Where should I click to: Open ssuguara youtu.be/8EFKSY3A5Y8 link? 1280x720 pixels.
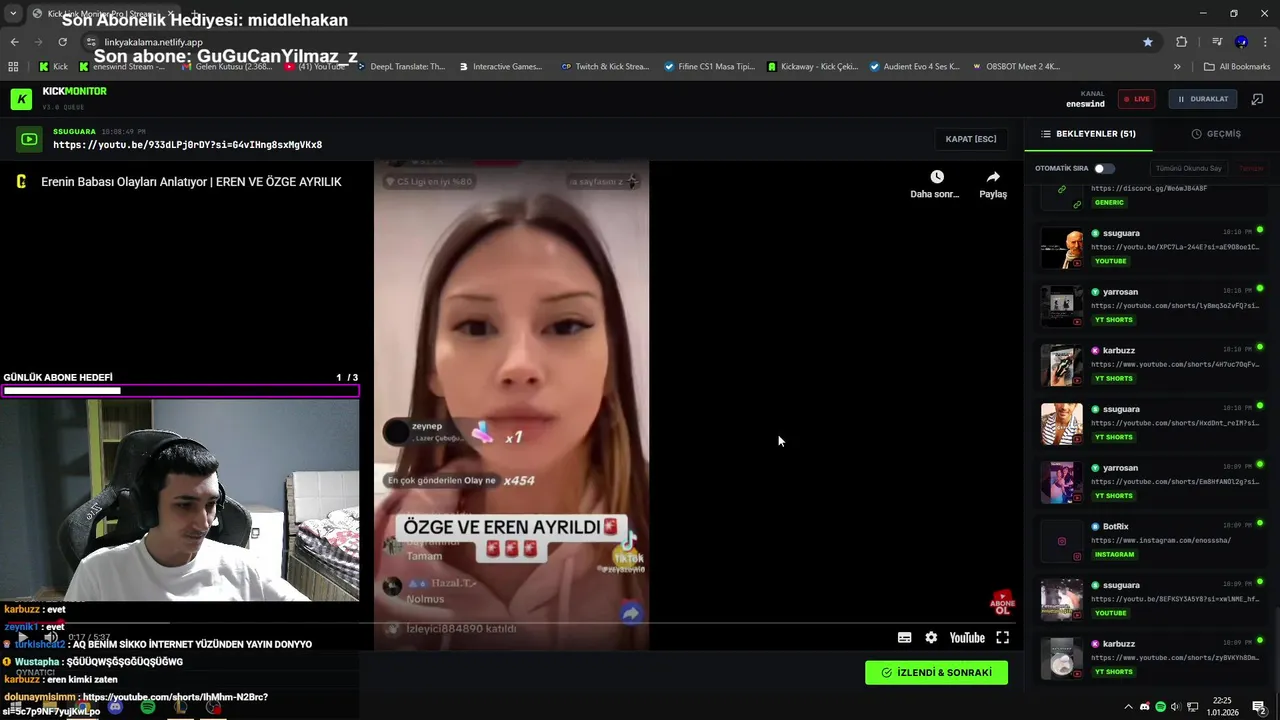1174,599
